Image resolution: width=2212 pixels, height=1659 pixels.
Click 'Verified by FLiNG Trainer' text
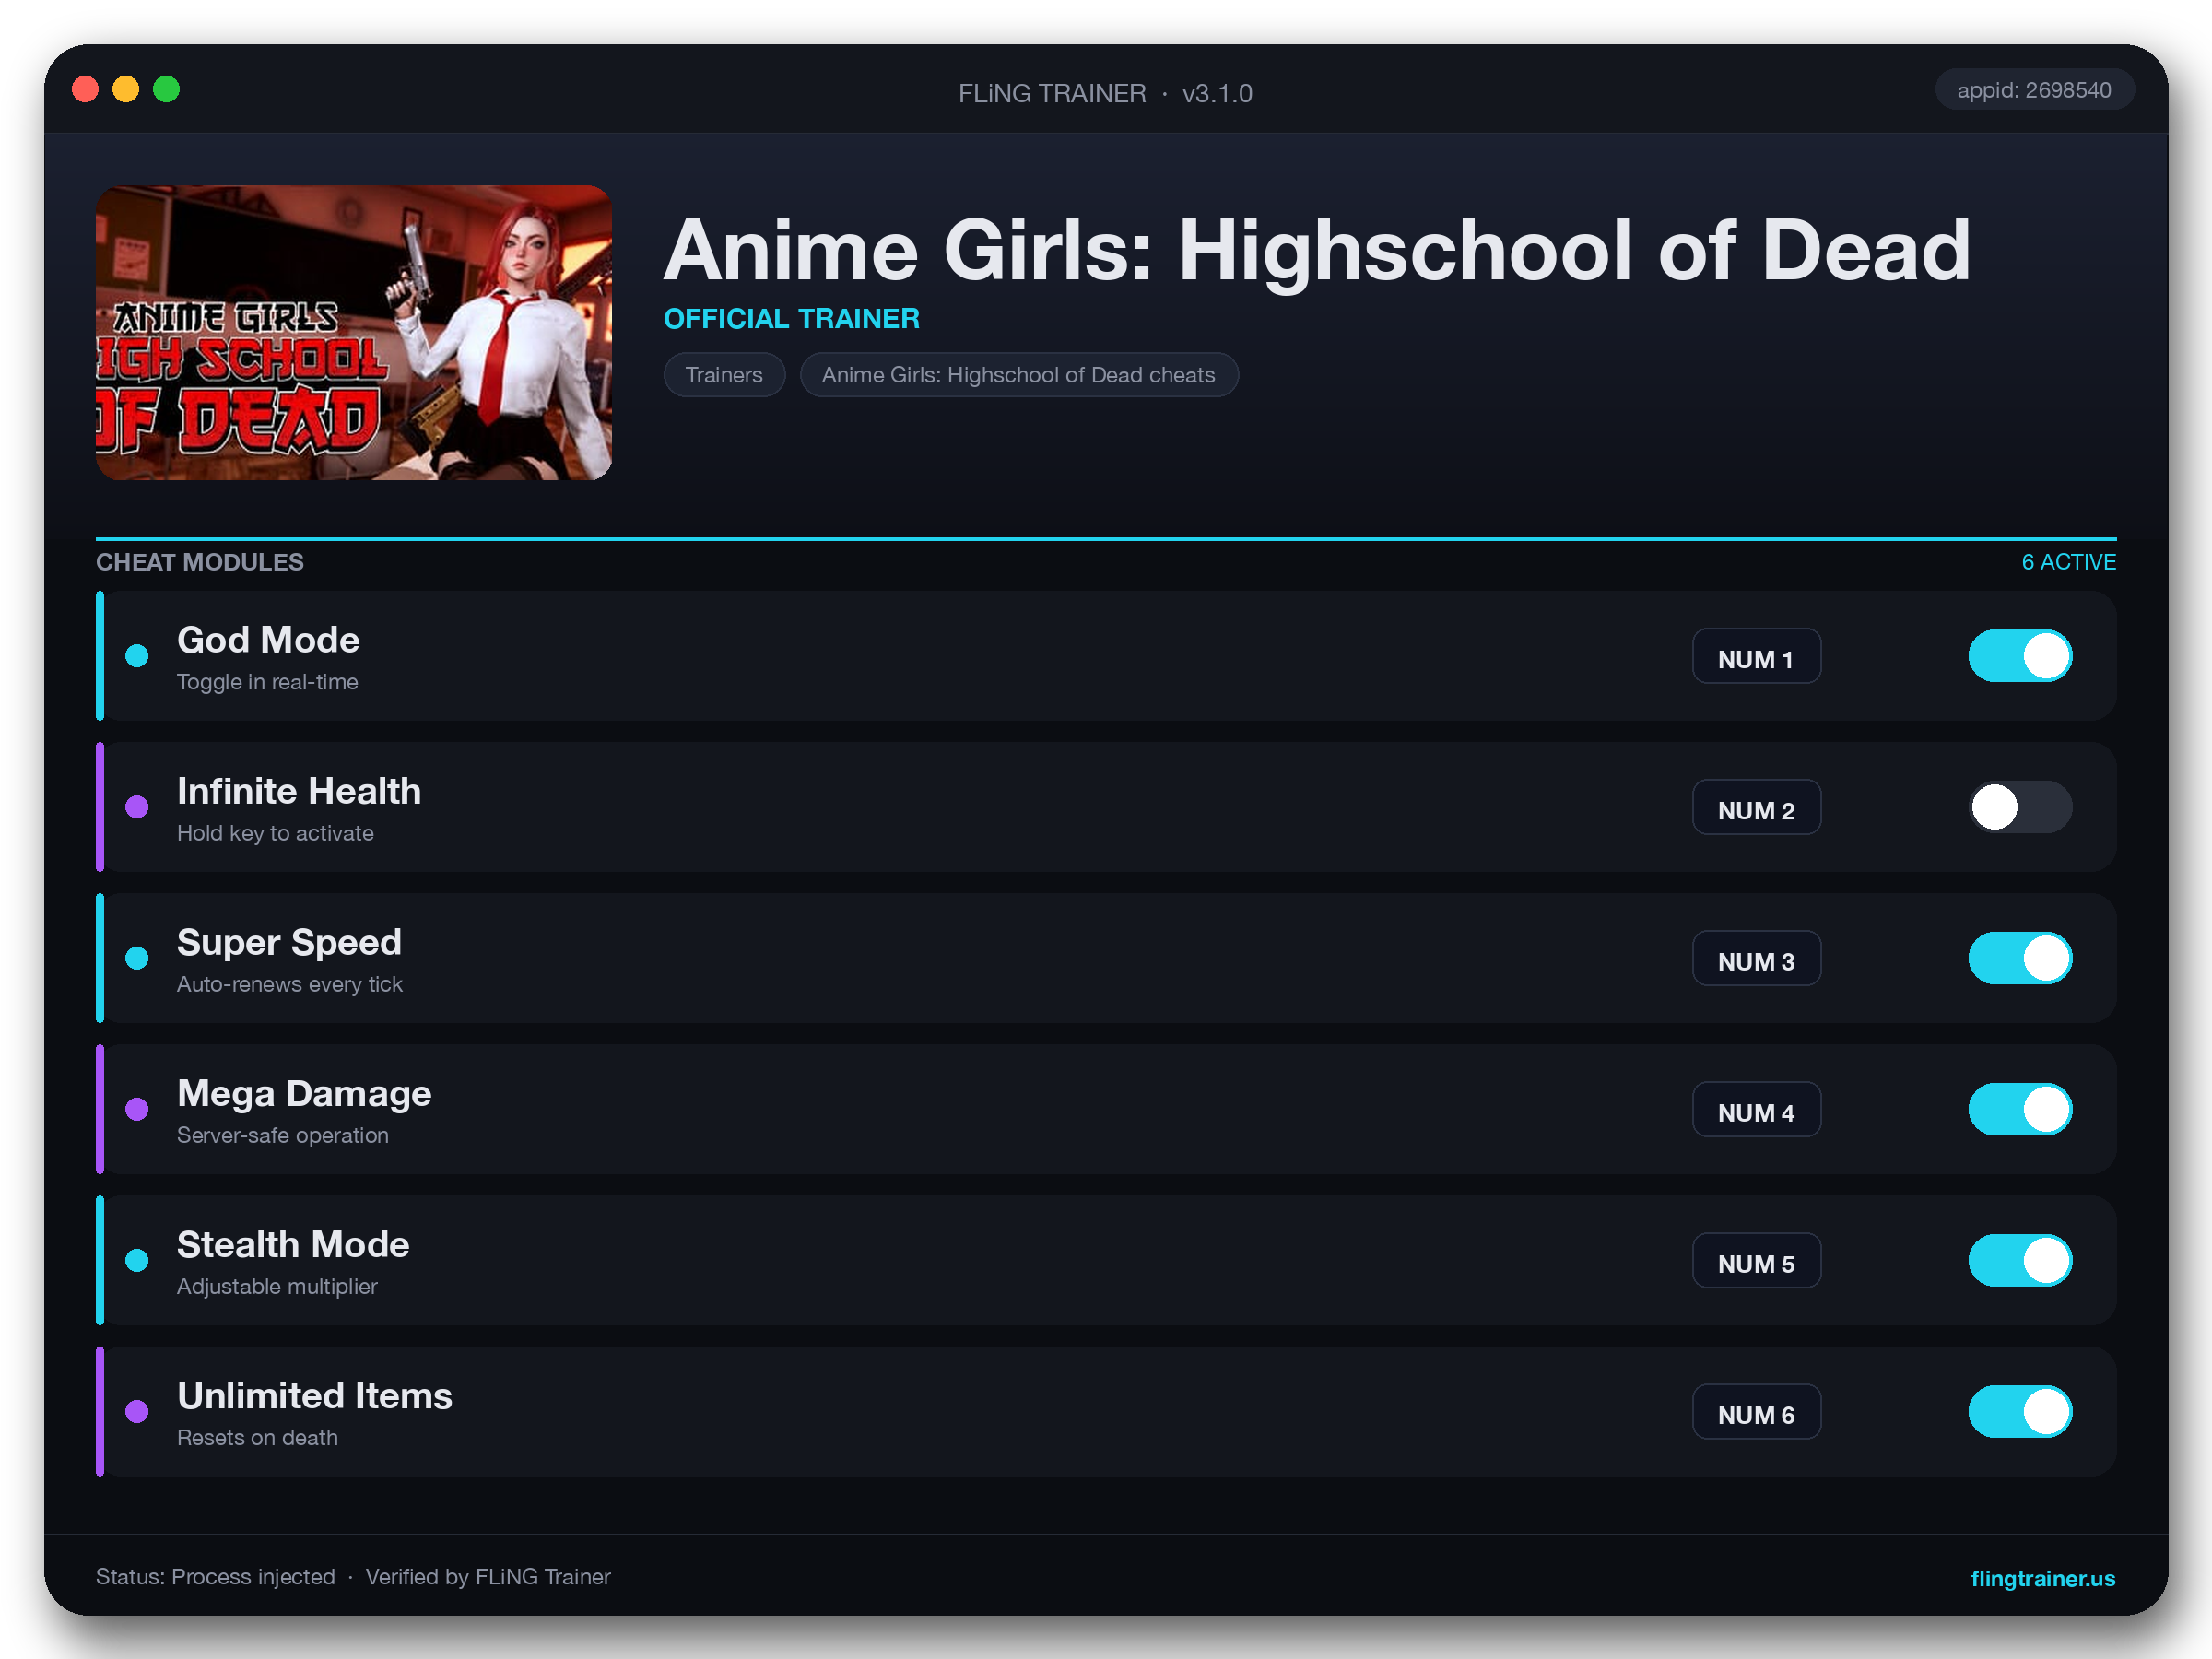[x=488, y=1576]
